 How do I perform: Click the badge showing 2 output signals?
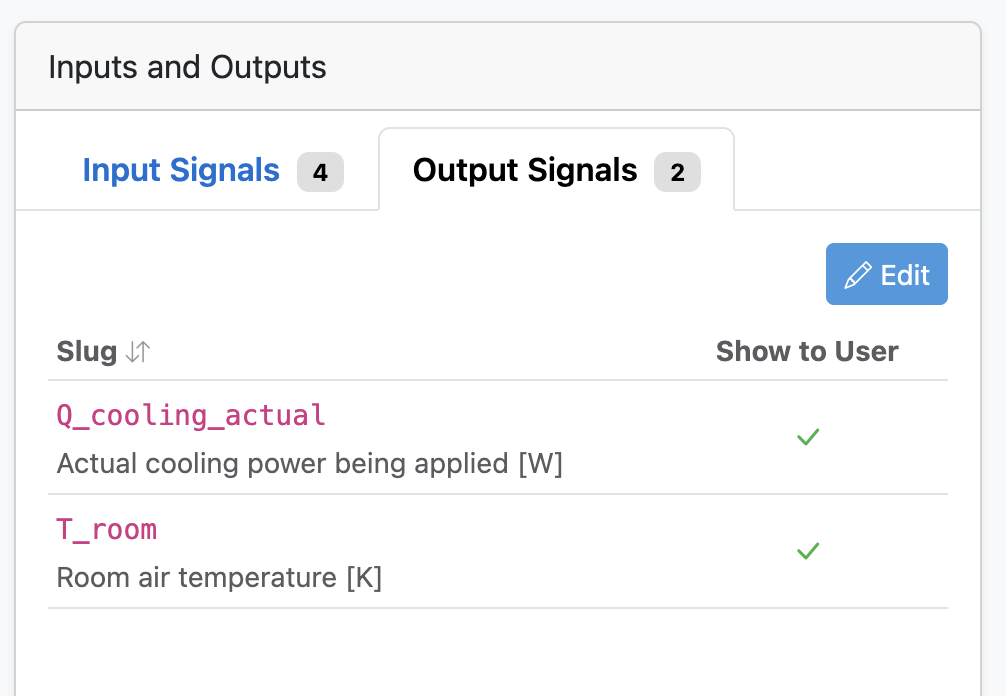click(677, 172)
